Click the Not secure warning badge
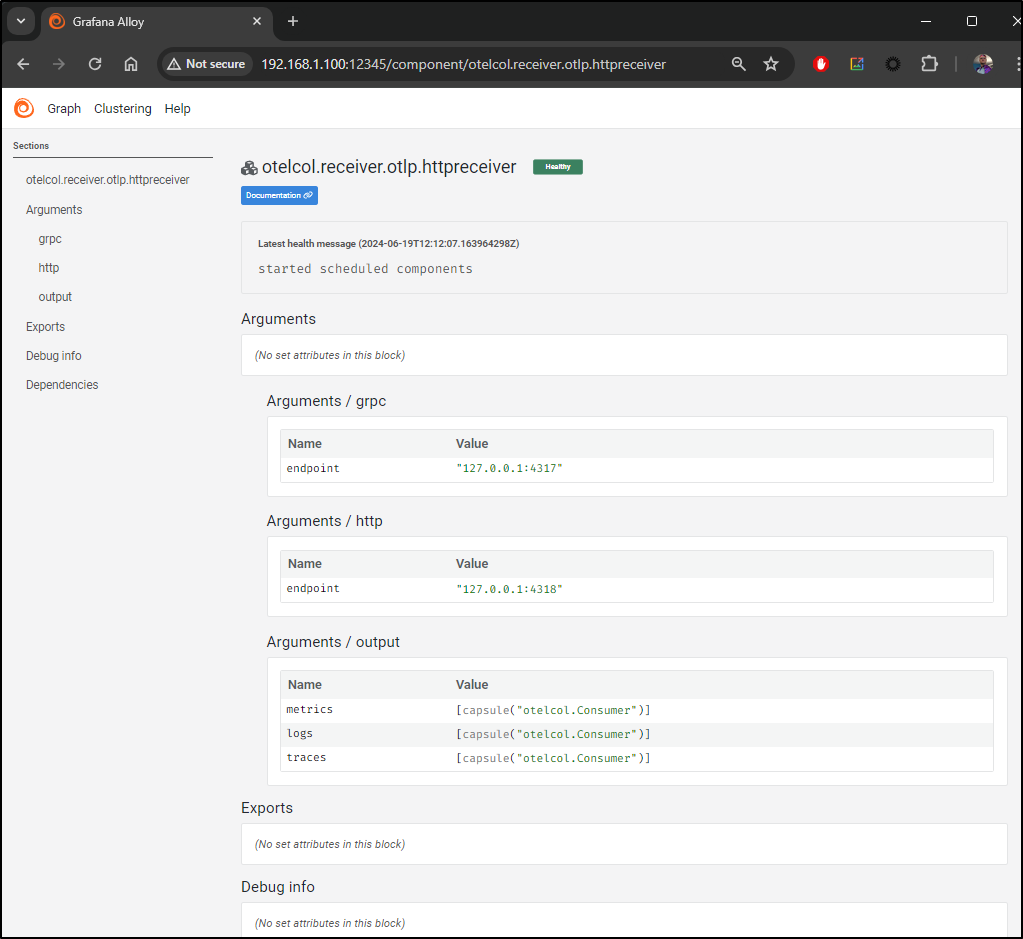 (x=207, y=64)
